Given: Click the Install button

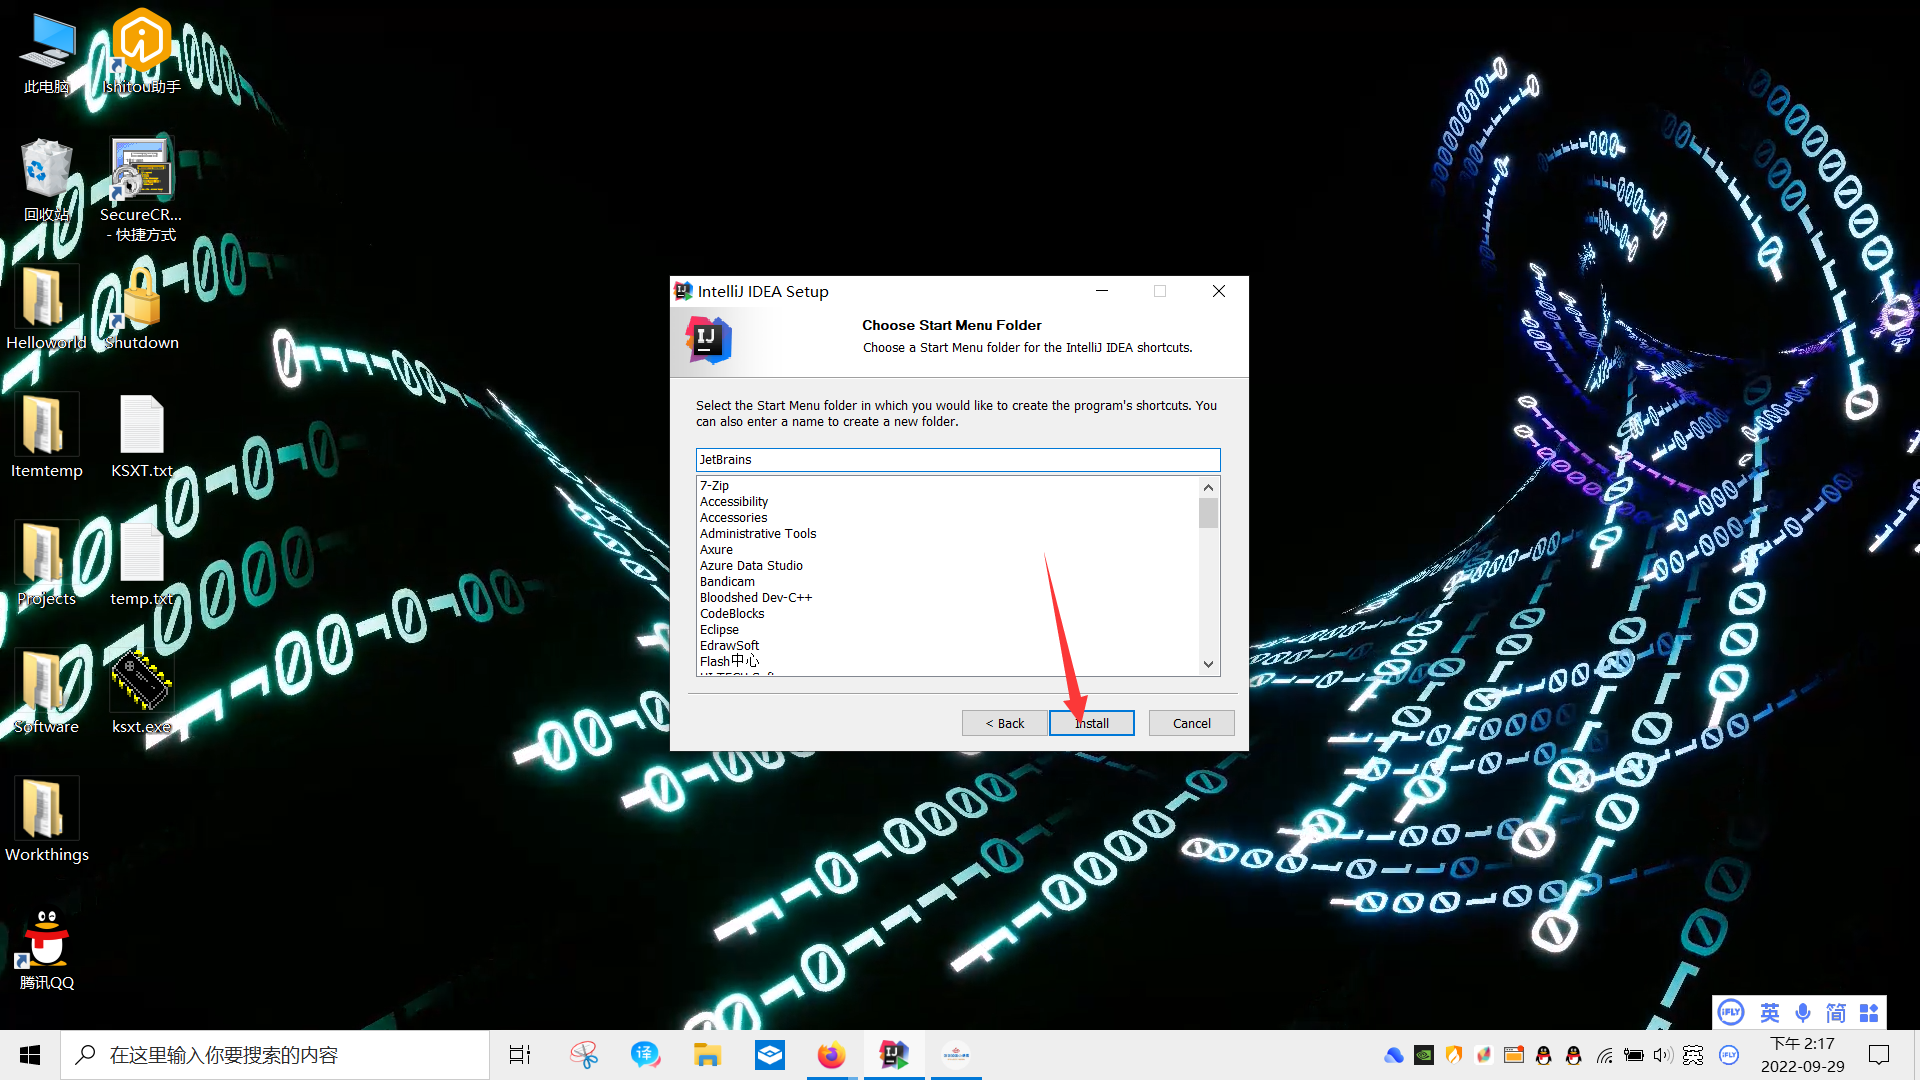Looking at the screenshot, I should [x=1091, y=723].
